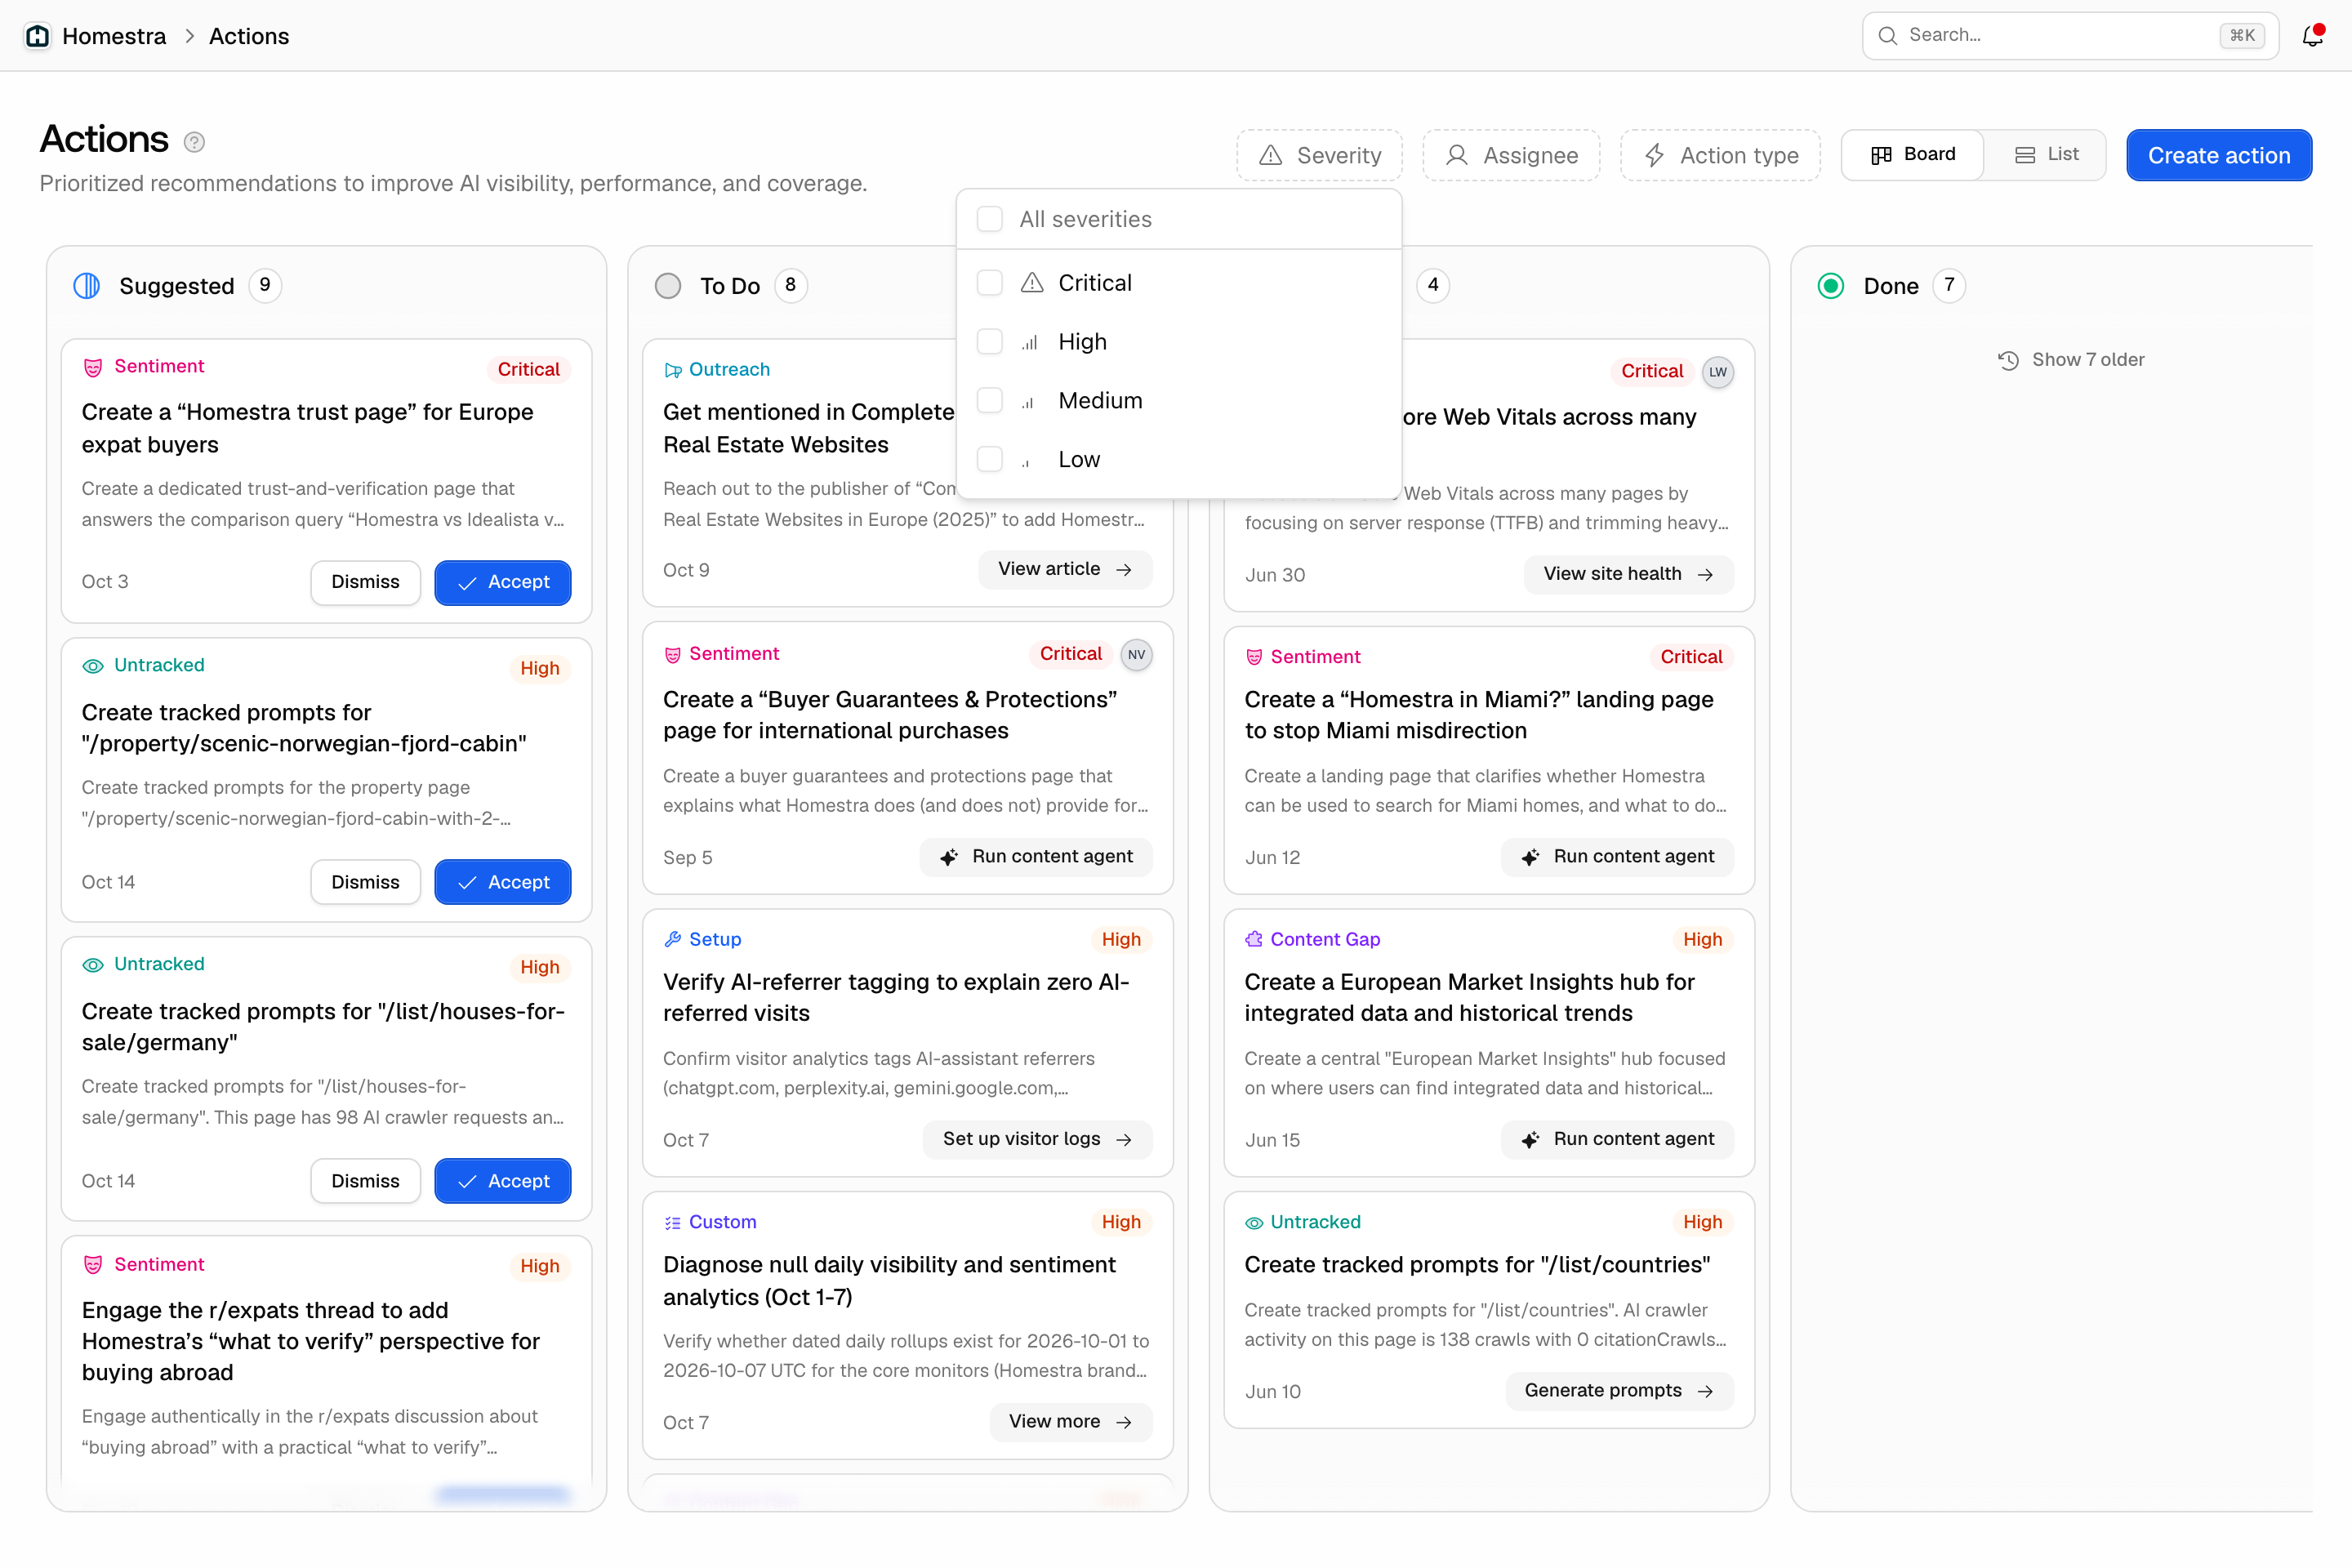Viewport: 2352px width, 1568px height.
Task: Open Actions breadcrumb item
Action: 249,36
